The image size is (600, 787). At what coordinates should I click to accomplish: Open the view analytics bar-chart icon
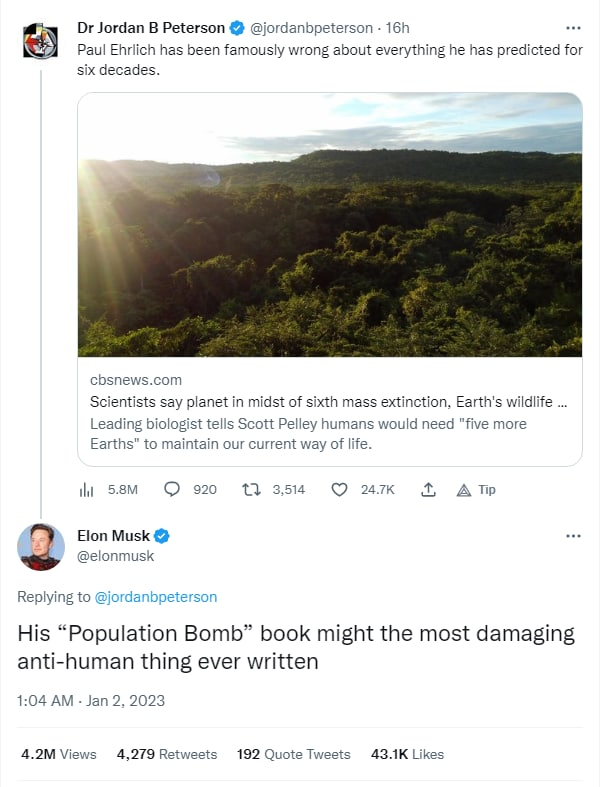click(x=86, y=489)
